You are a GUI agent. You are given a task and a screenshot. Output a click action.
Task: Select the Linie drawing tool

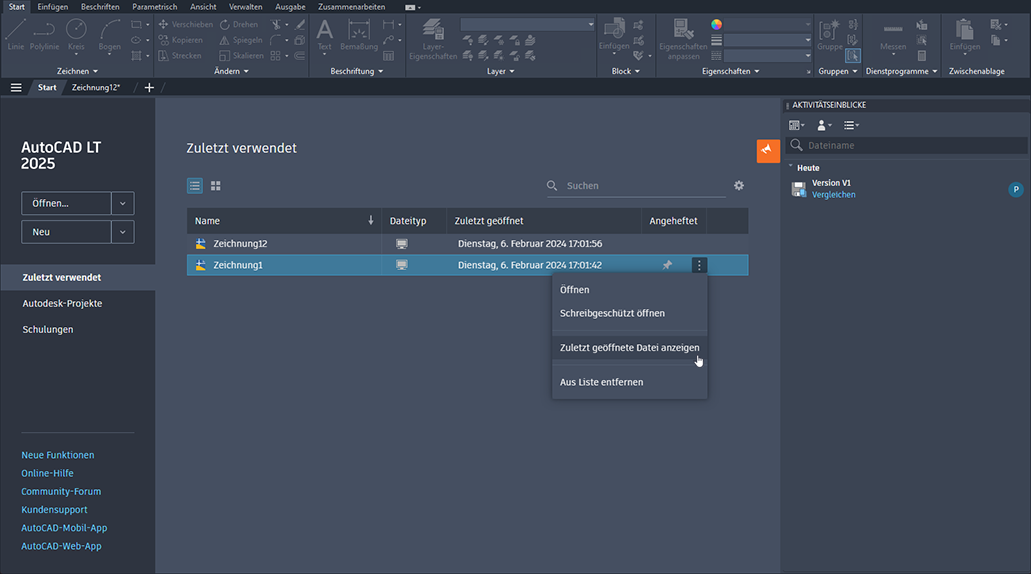[x=16, y=34]
